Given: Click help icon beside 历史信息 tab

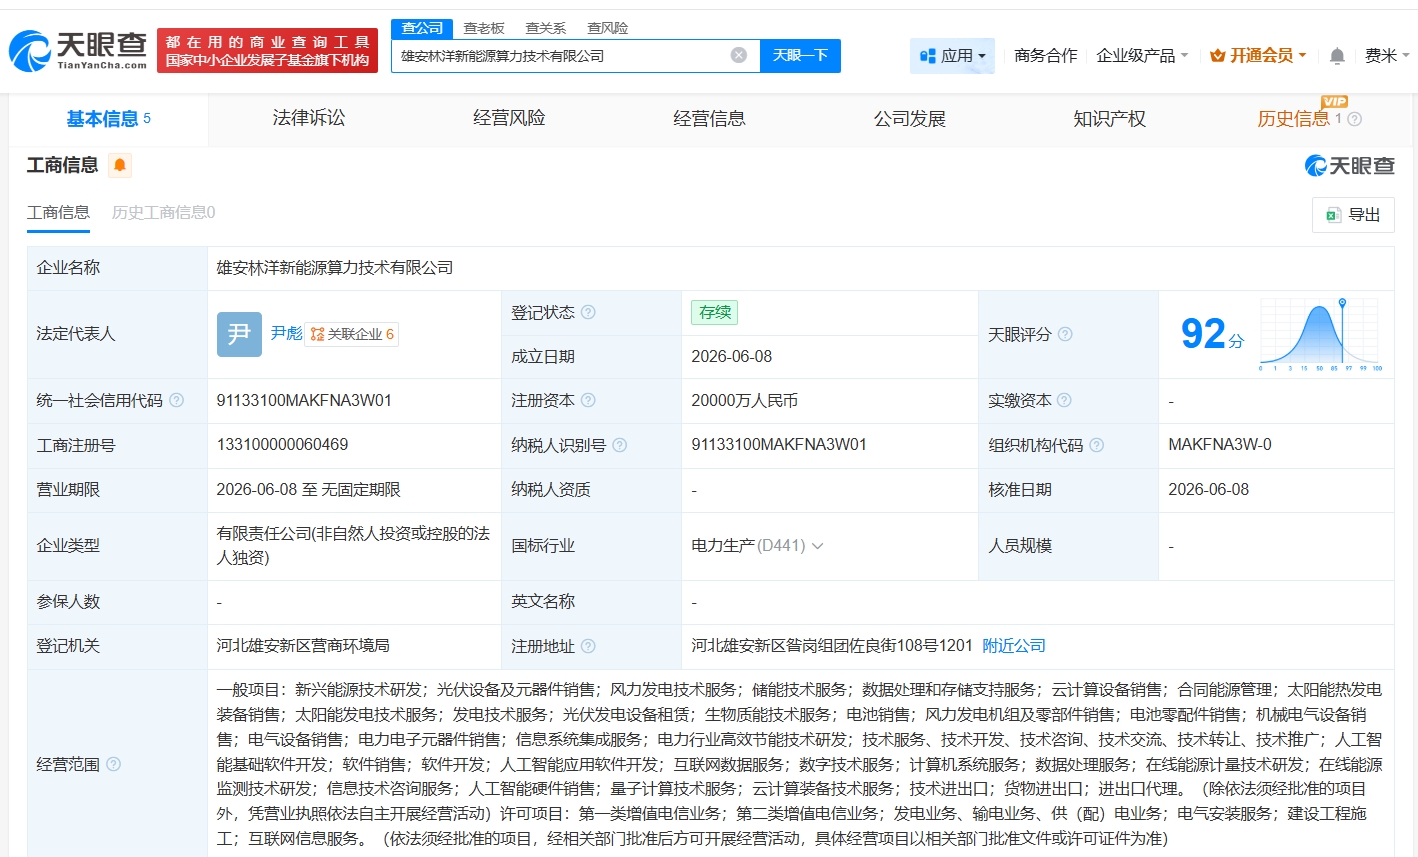Looking at the screenshot, I should pos(1354,119).
